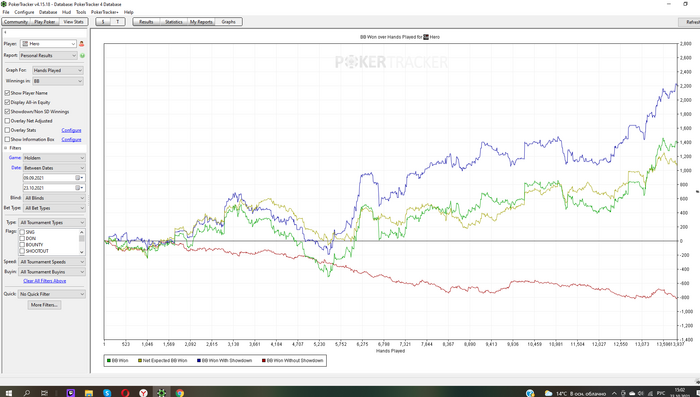The image size is (700, 397).
Task: Open the Twitch app in the taskbar
Action: pyautogui.click(x=71, y=393)
